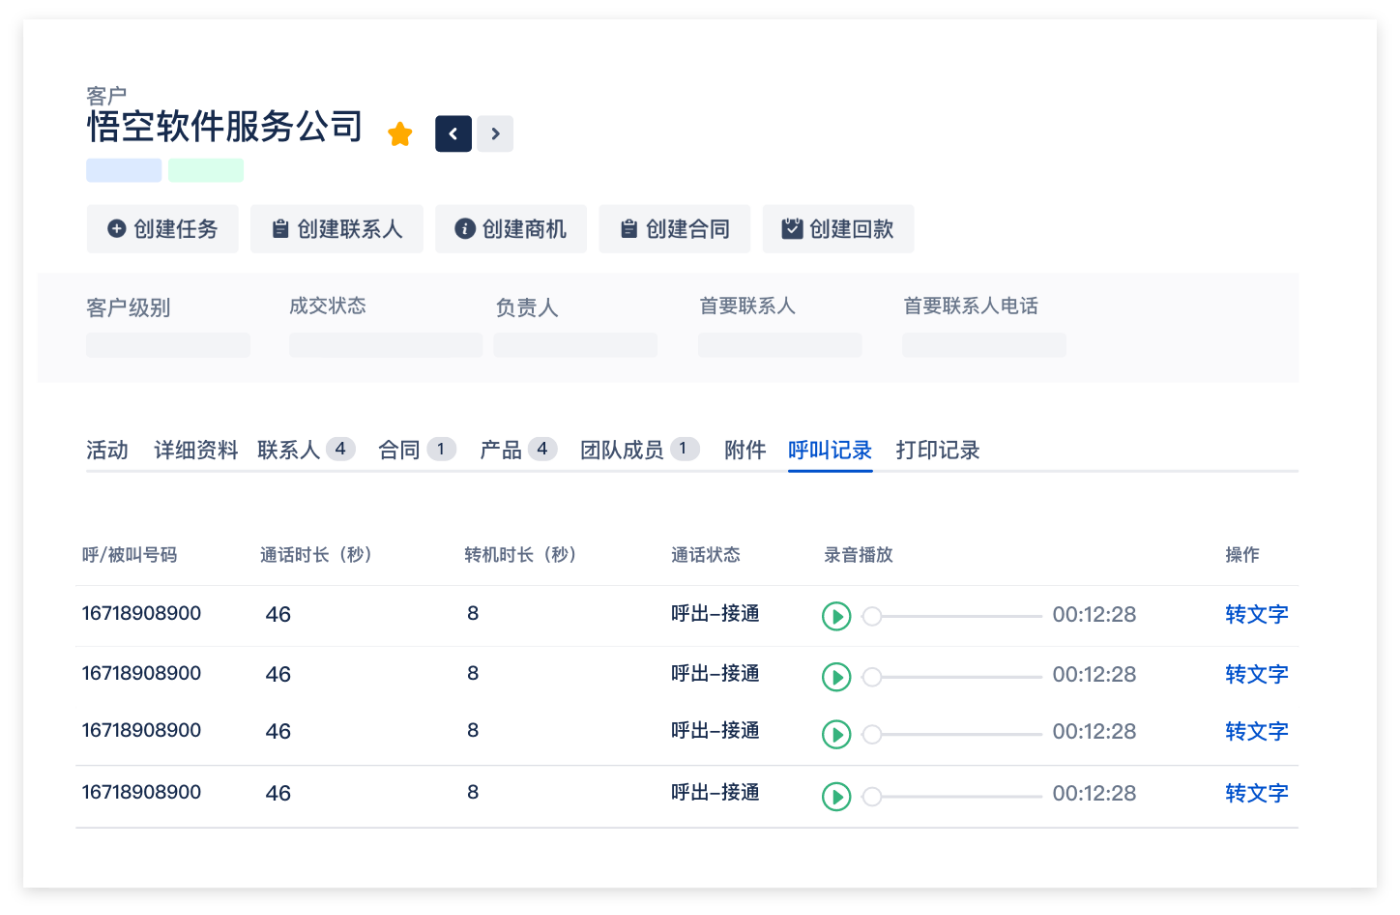Switch to the 活动 tab
The height and width of the screenshot is (915, 1400).
point(107,450)
